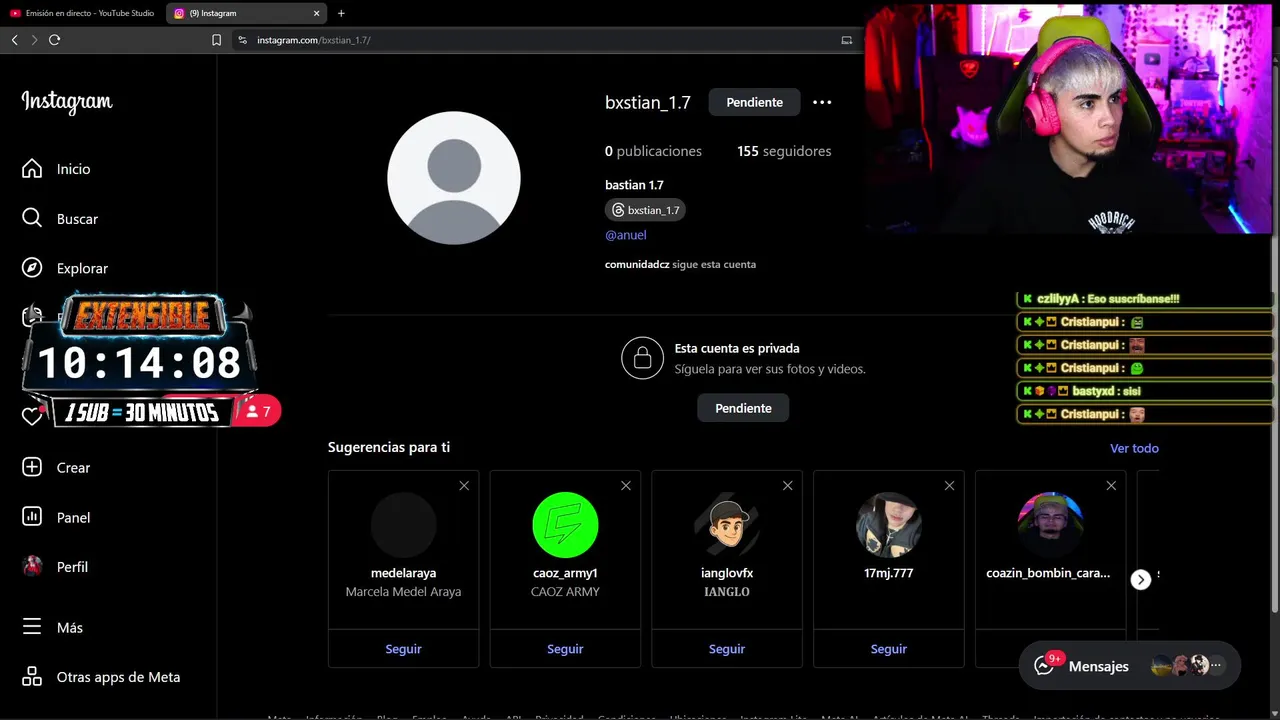The height and width of the screenshot is (720, 1280).
Task: Open the Más hamburger menu
Action: click(x=32, y=627)
